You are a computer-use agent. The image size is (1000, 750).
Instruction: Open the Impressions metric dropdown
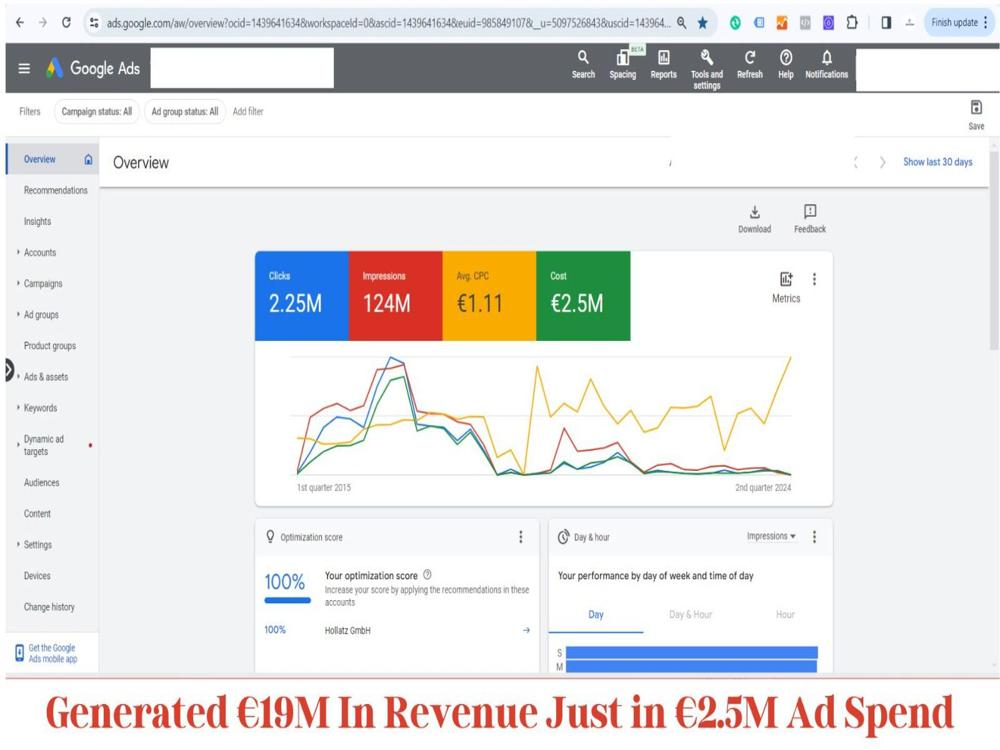pyautogui.click(x=771, y=536)
